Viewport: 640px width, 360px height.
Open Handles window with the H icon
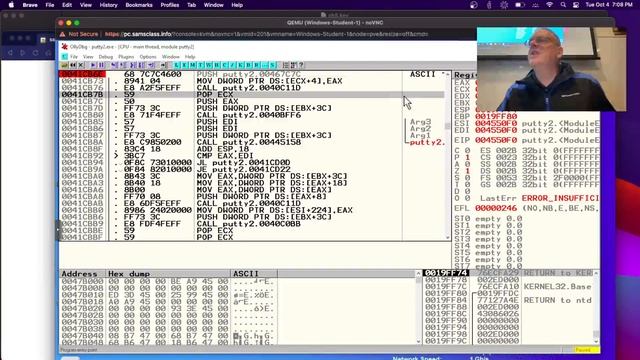(x=217, y=65)
